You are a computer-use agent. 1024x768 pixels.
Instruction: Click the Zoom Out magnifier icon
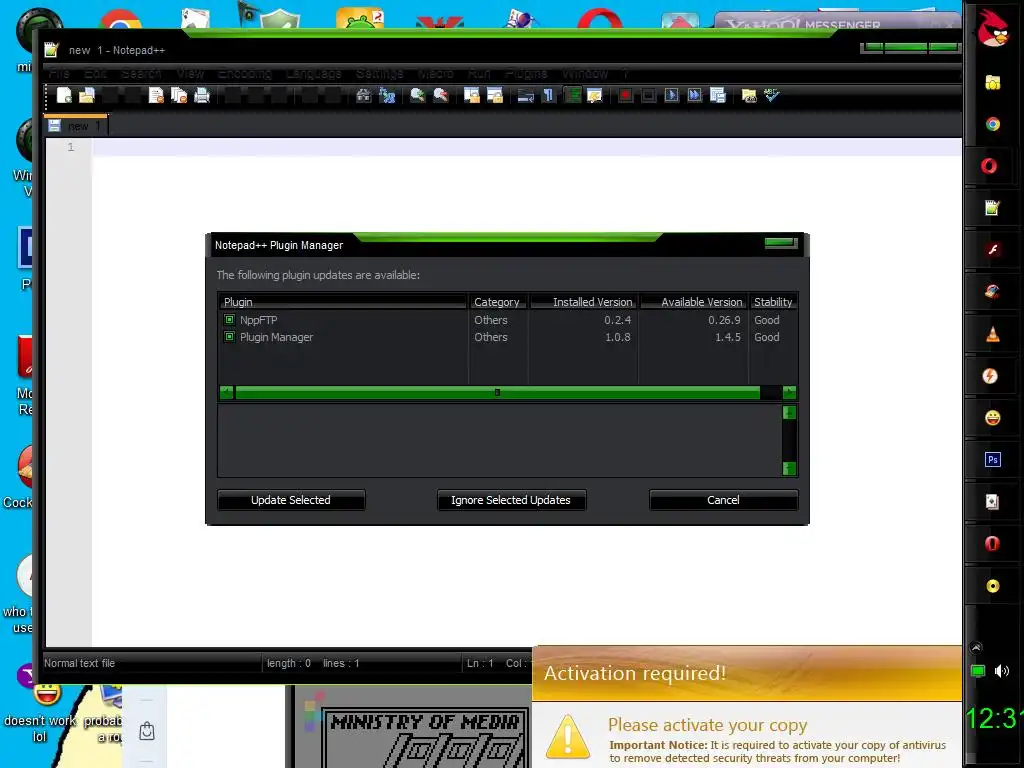[441, 95]
